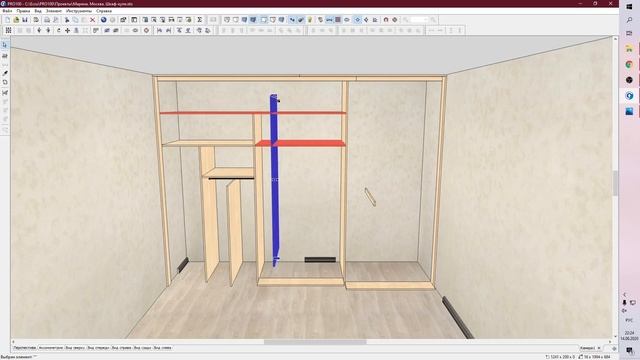Toggle contours display mode

pos(264,20)
